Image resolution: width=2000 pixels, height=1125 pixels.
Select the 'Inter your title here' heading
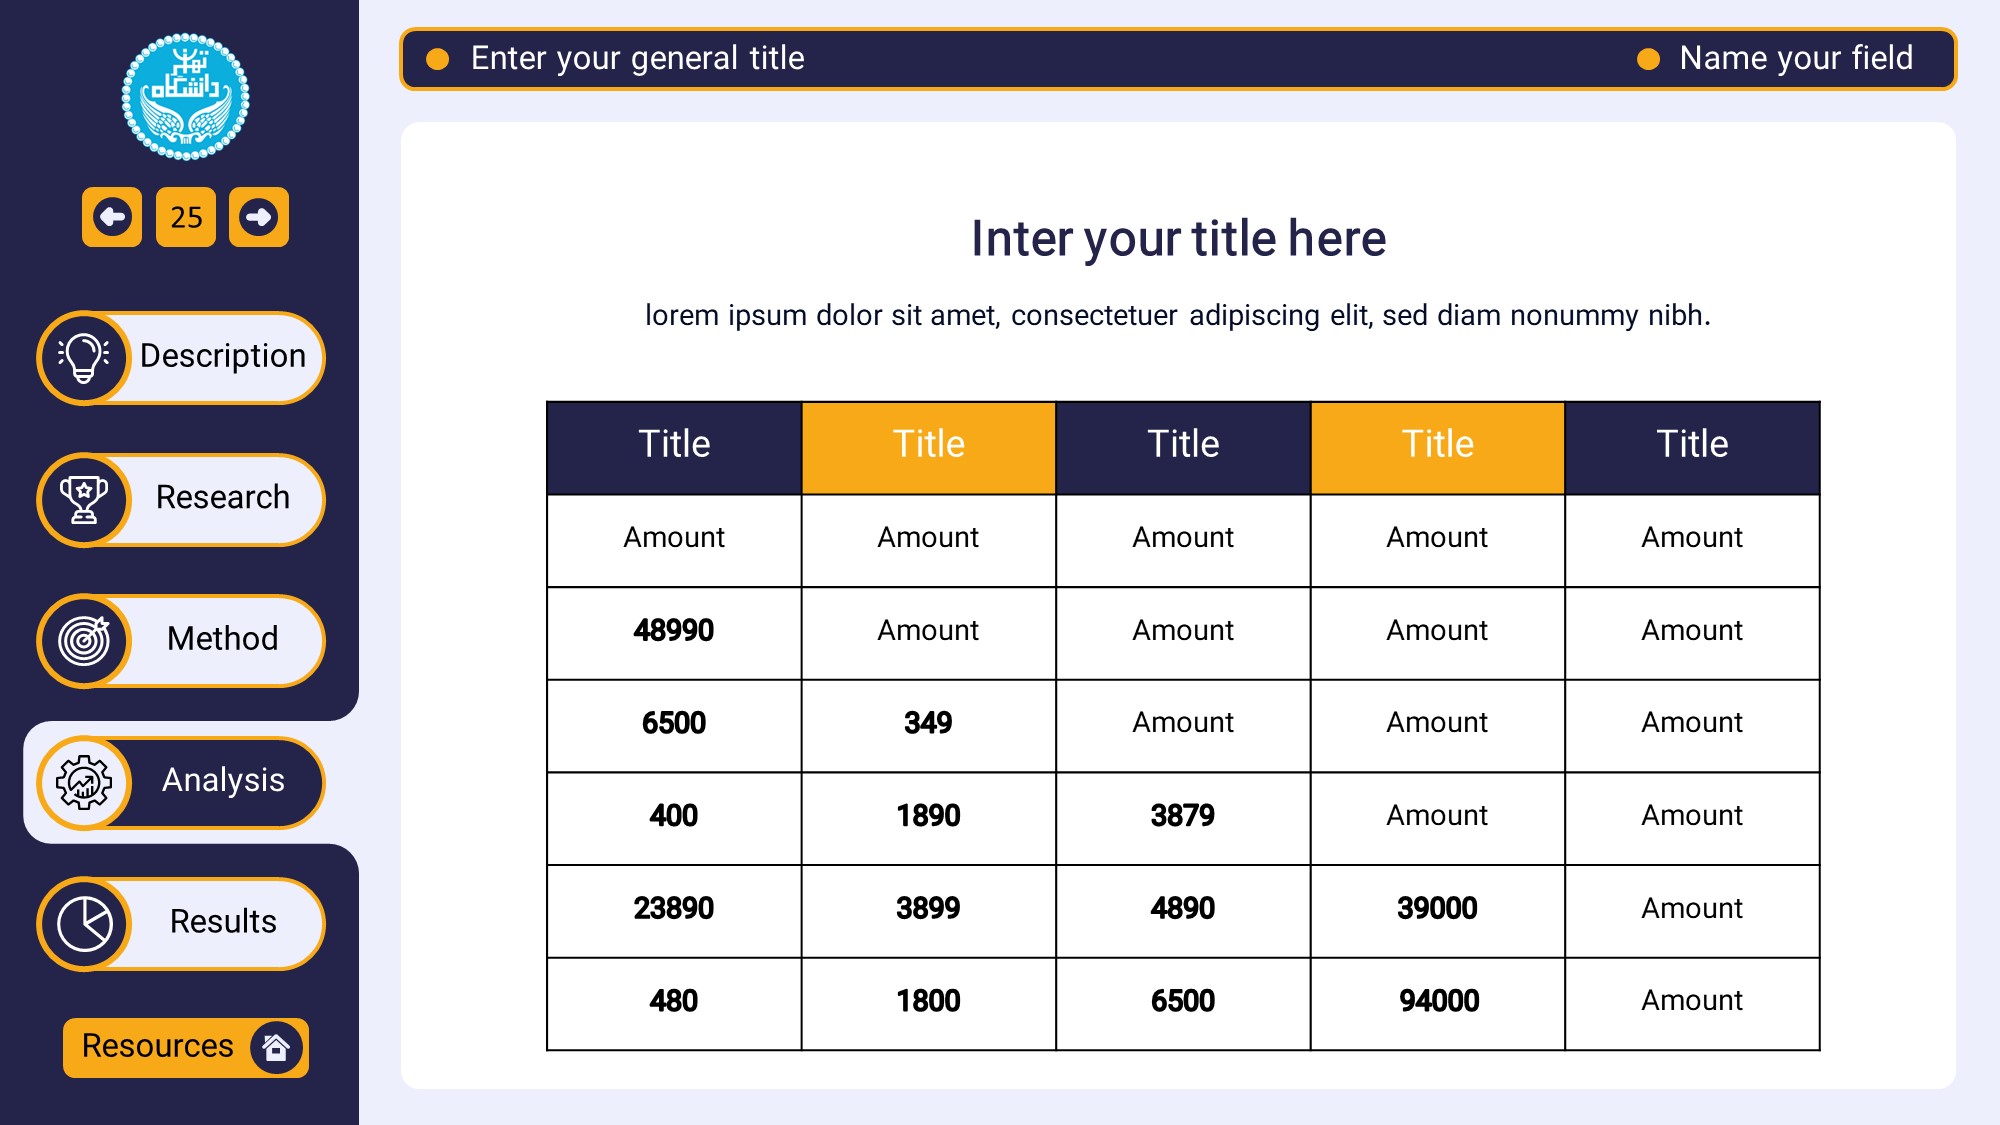tap(1178, 239)
